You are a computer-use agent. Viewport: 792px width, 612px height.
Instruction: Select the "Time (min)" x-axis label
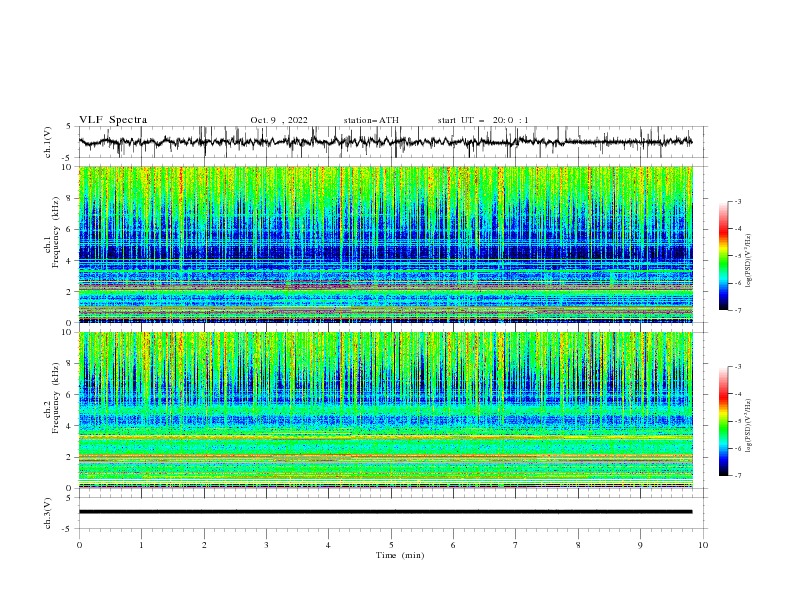pyautogui.click(x=400, y=555)
